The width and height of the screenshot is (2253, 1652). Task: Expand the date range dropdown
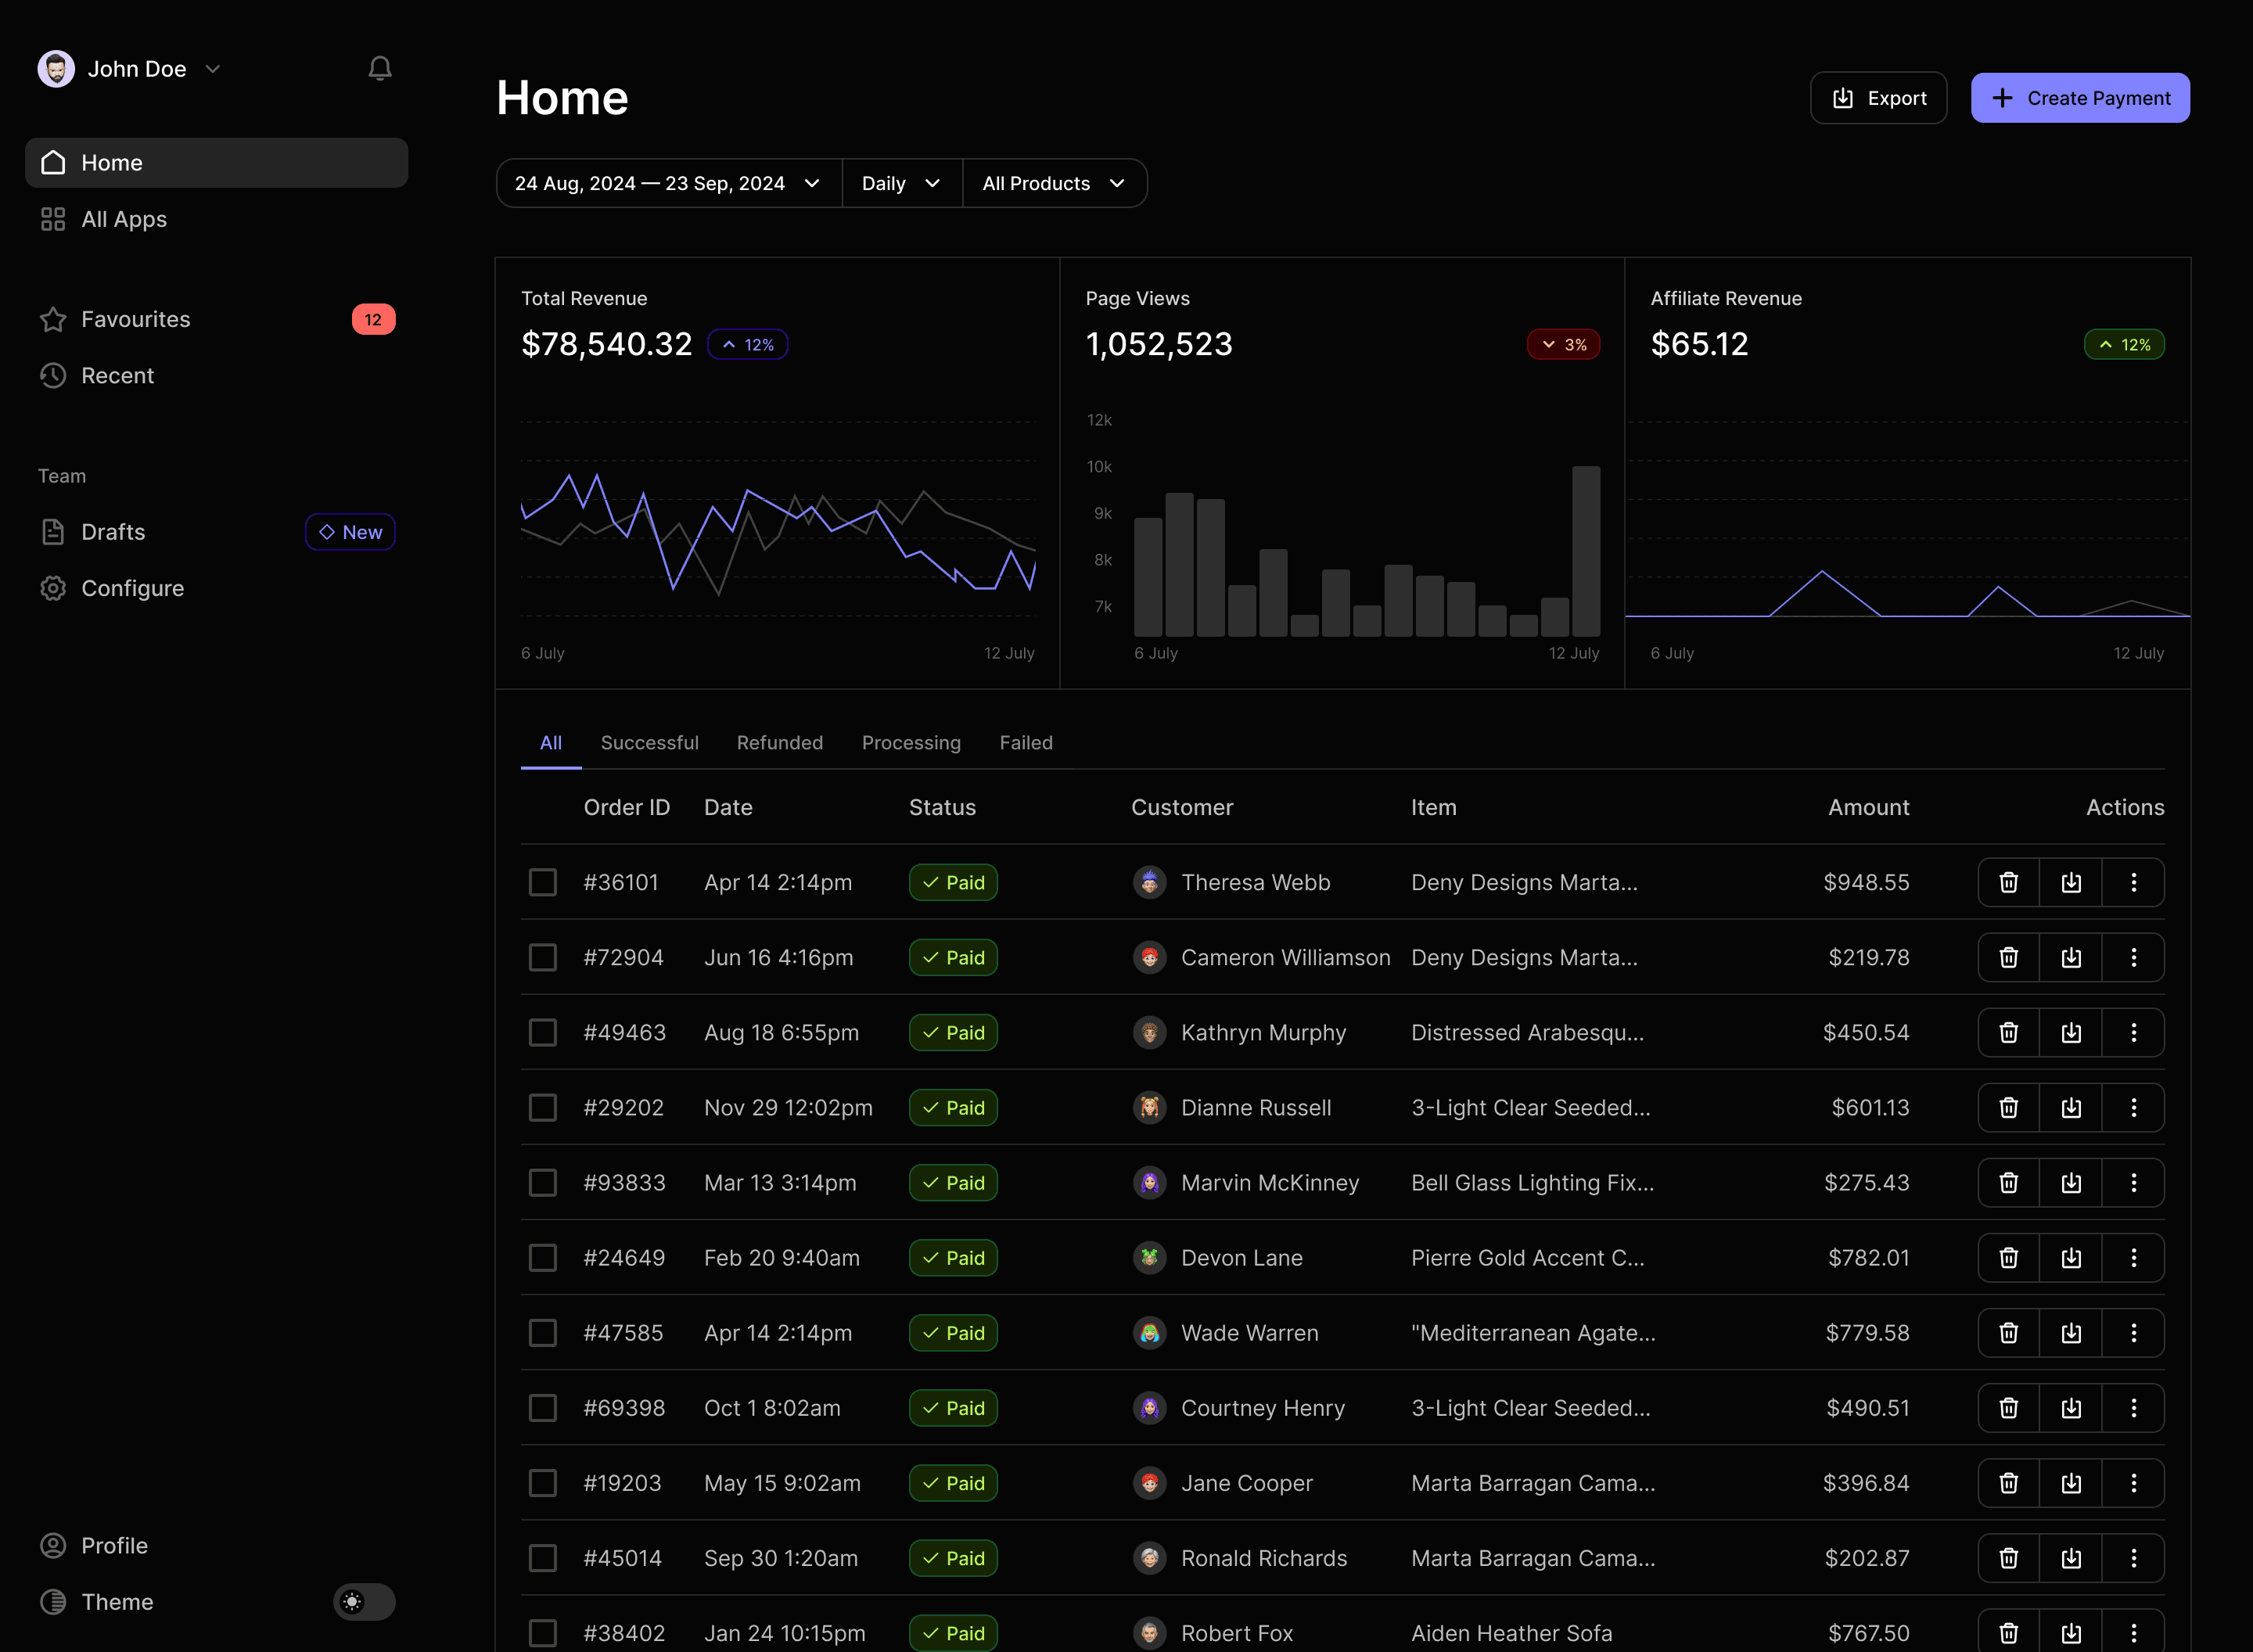(668, 183)
